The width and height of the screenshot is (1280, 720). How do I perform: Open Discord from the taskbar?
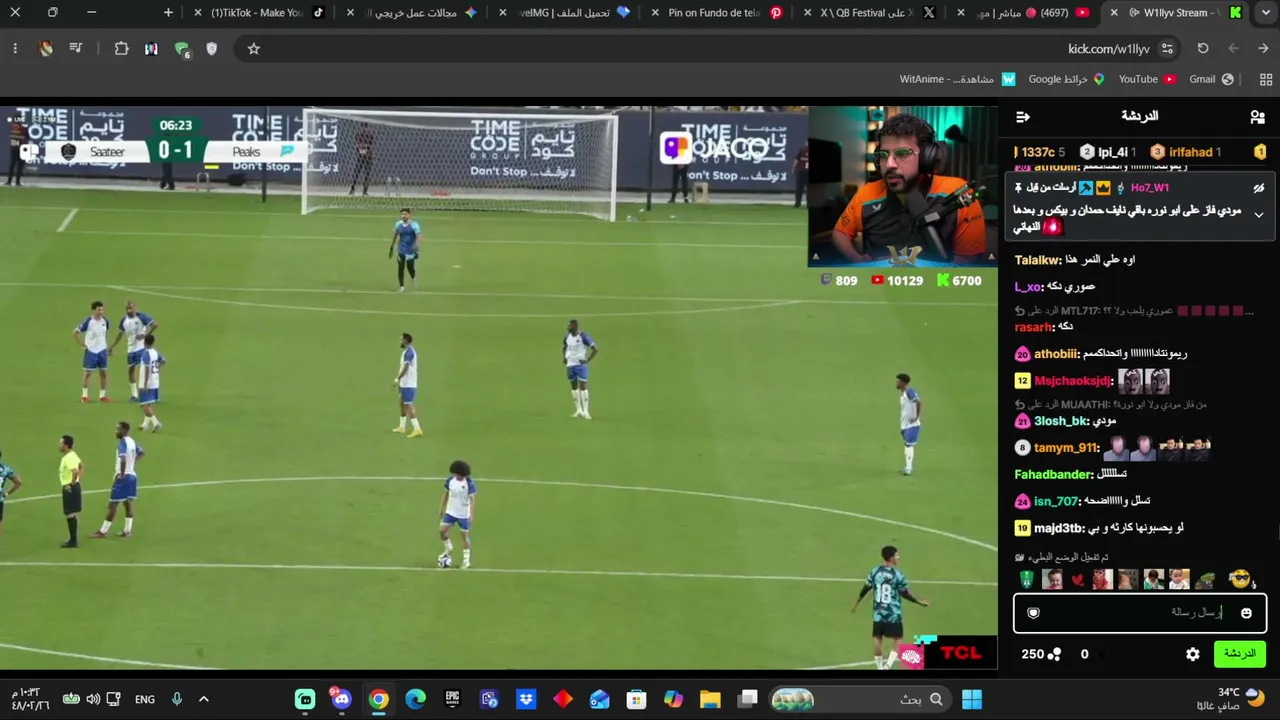tap(342, 699)
